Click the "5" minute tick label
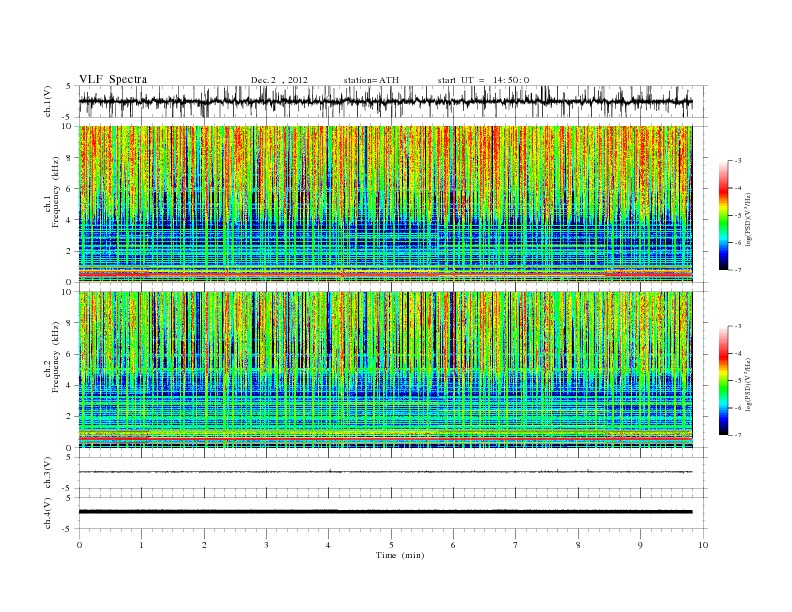 [391, 545]
